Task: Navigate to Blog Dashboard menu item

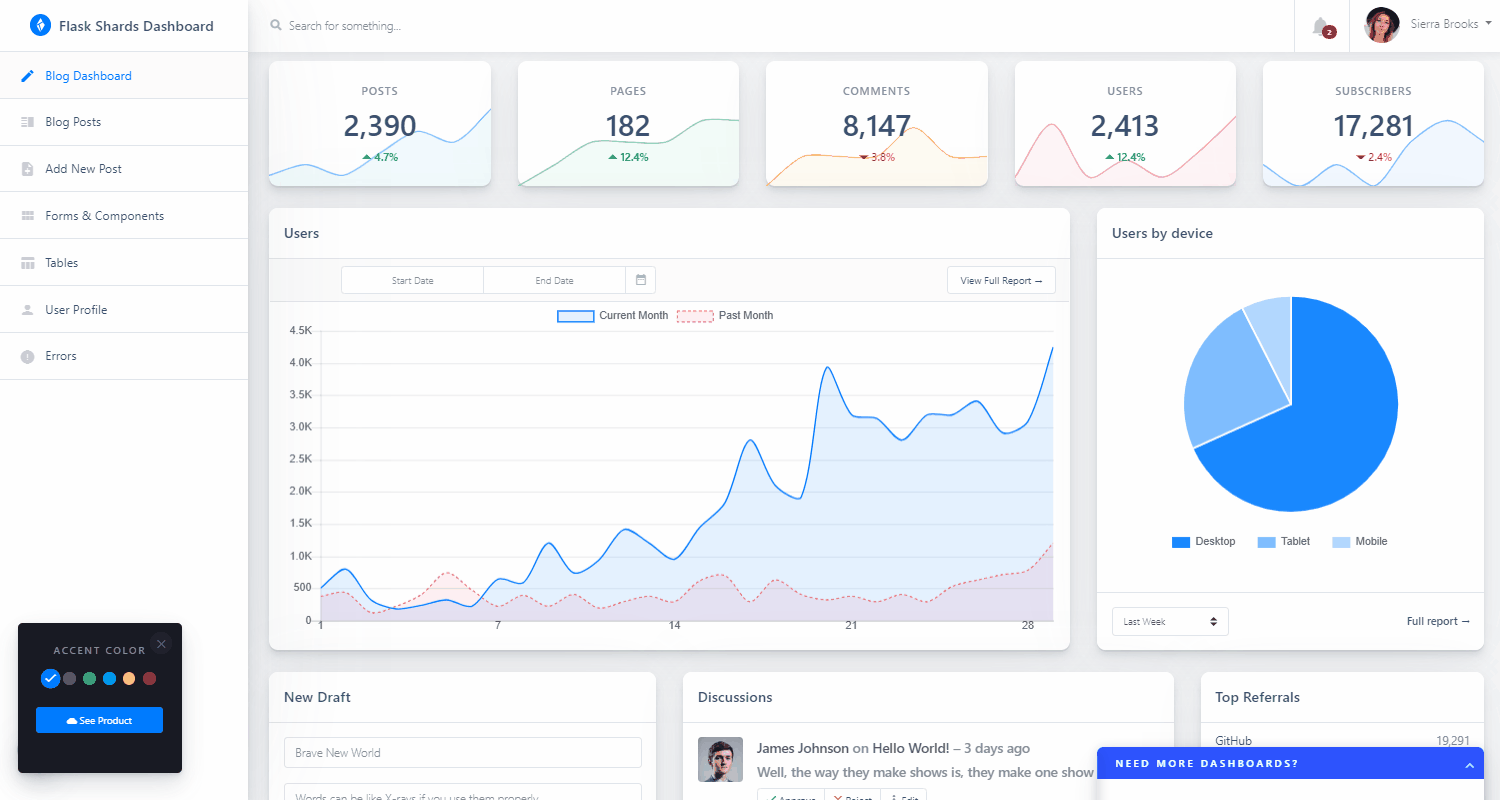Action: (x=90, y=75)
